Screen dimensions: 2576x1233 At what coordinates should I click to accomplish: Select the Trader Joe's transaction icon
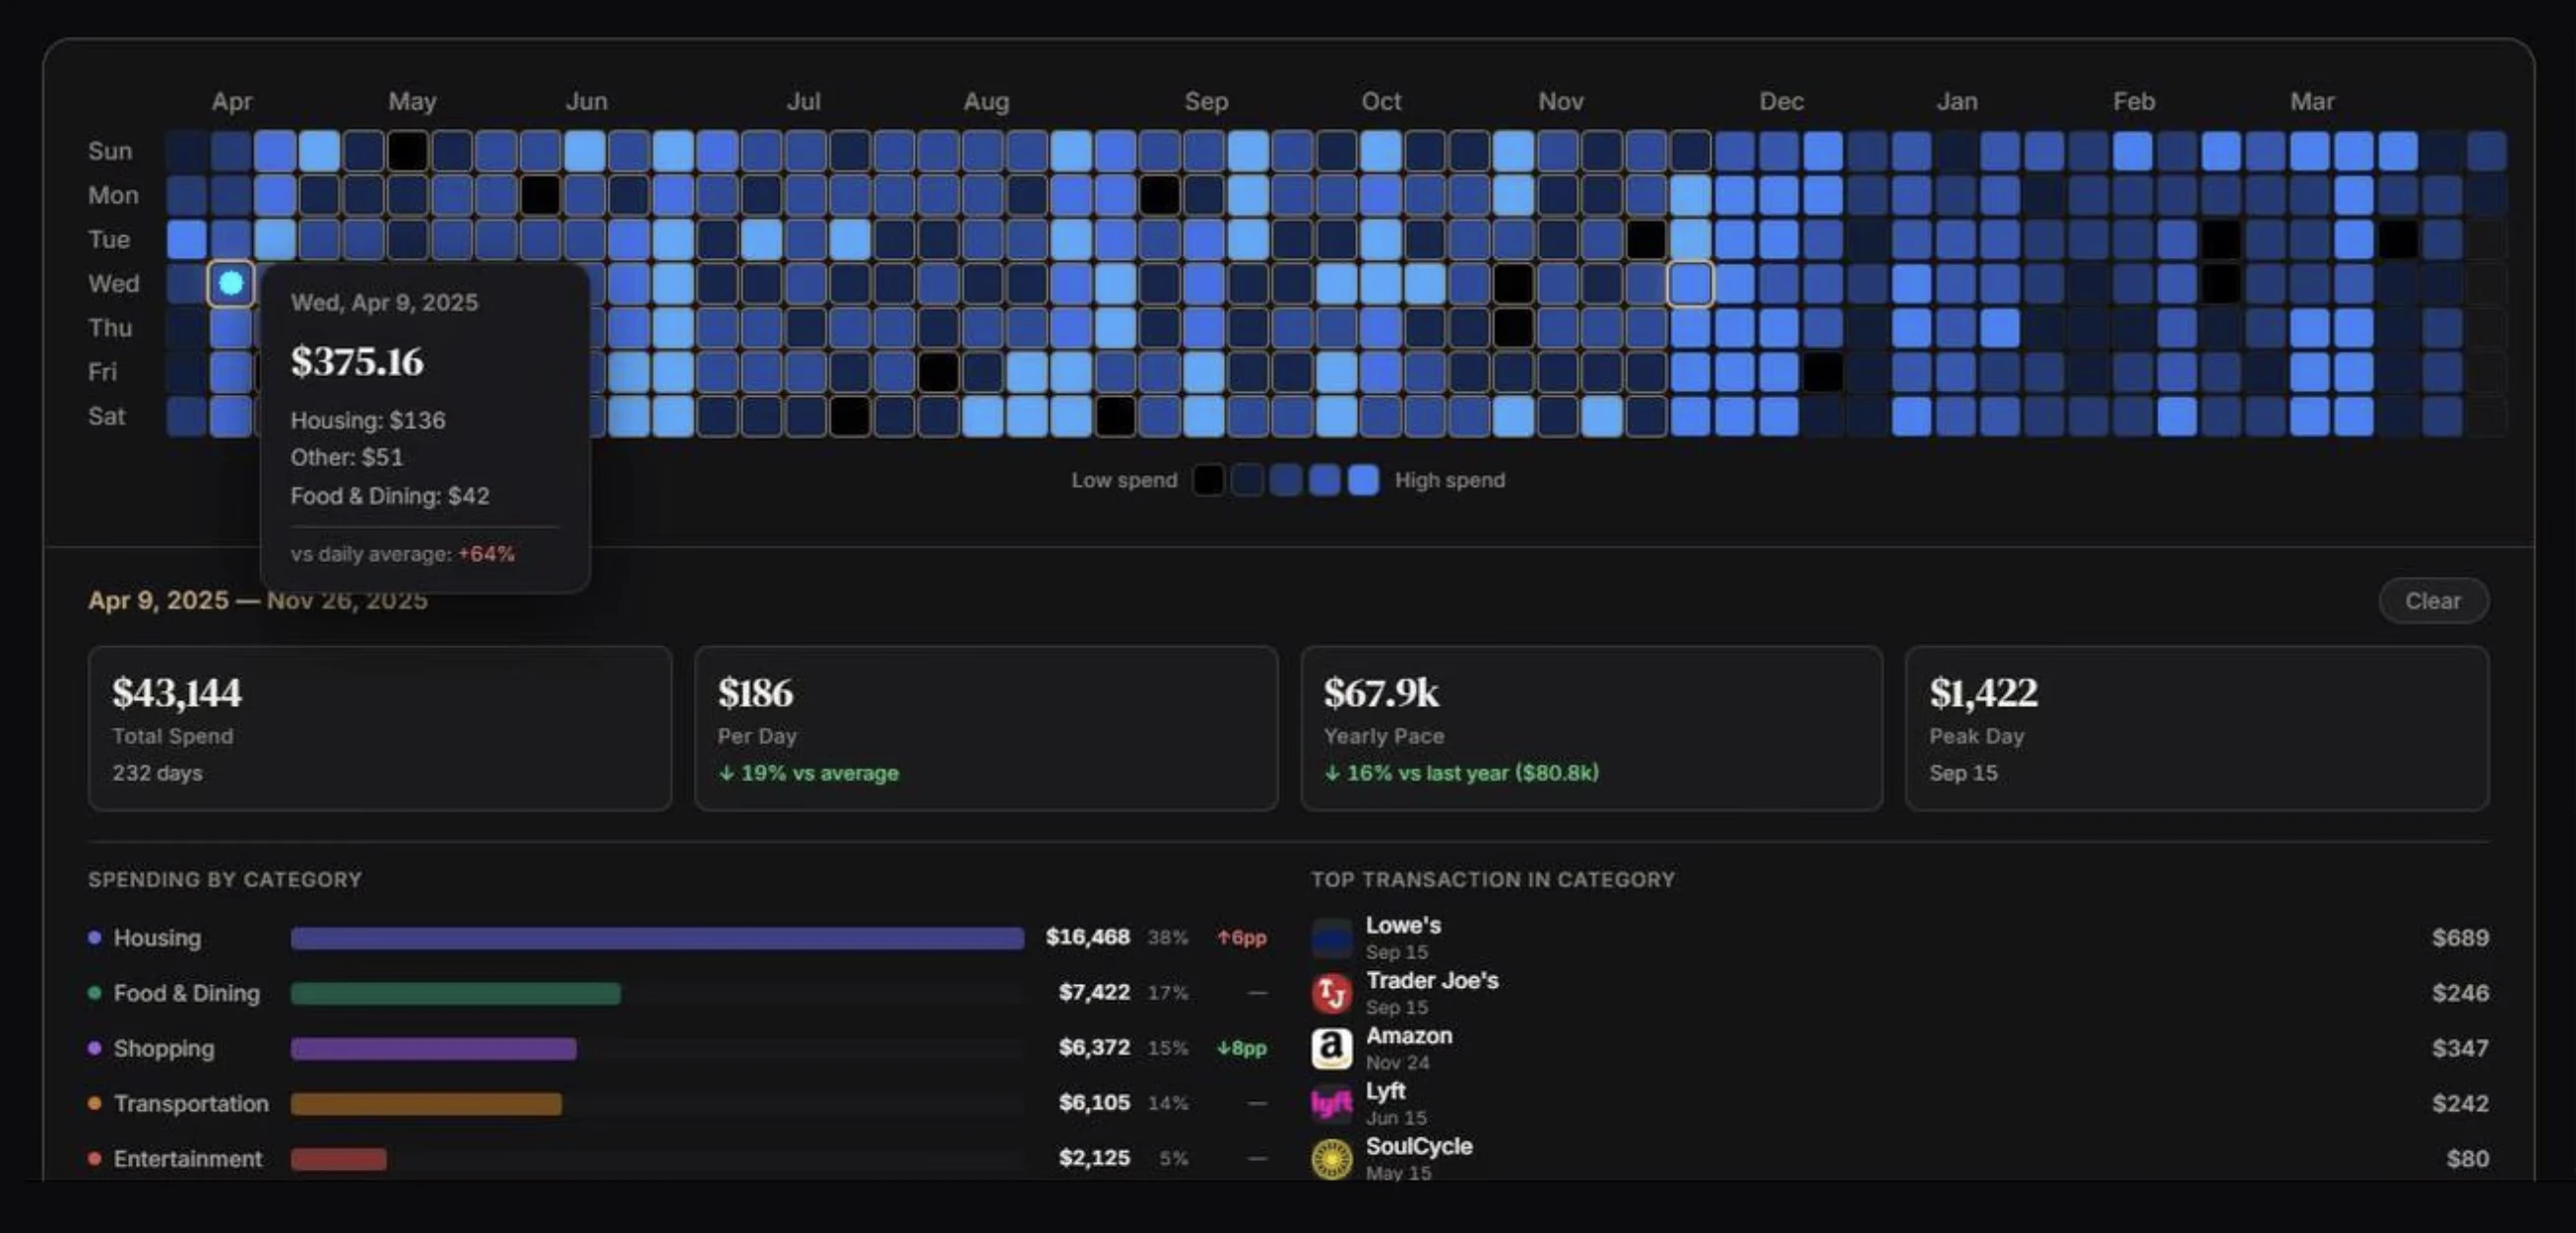[x=1332, y=993]
